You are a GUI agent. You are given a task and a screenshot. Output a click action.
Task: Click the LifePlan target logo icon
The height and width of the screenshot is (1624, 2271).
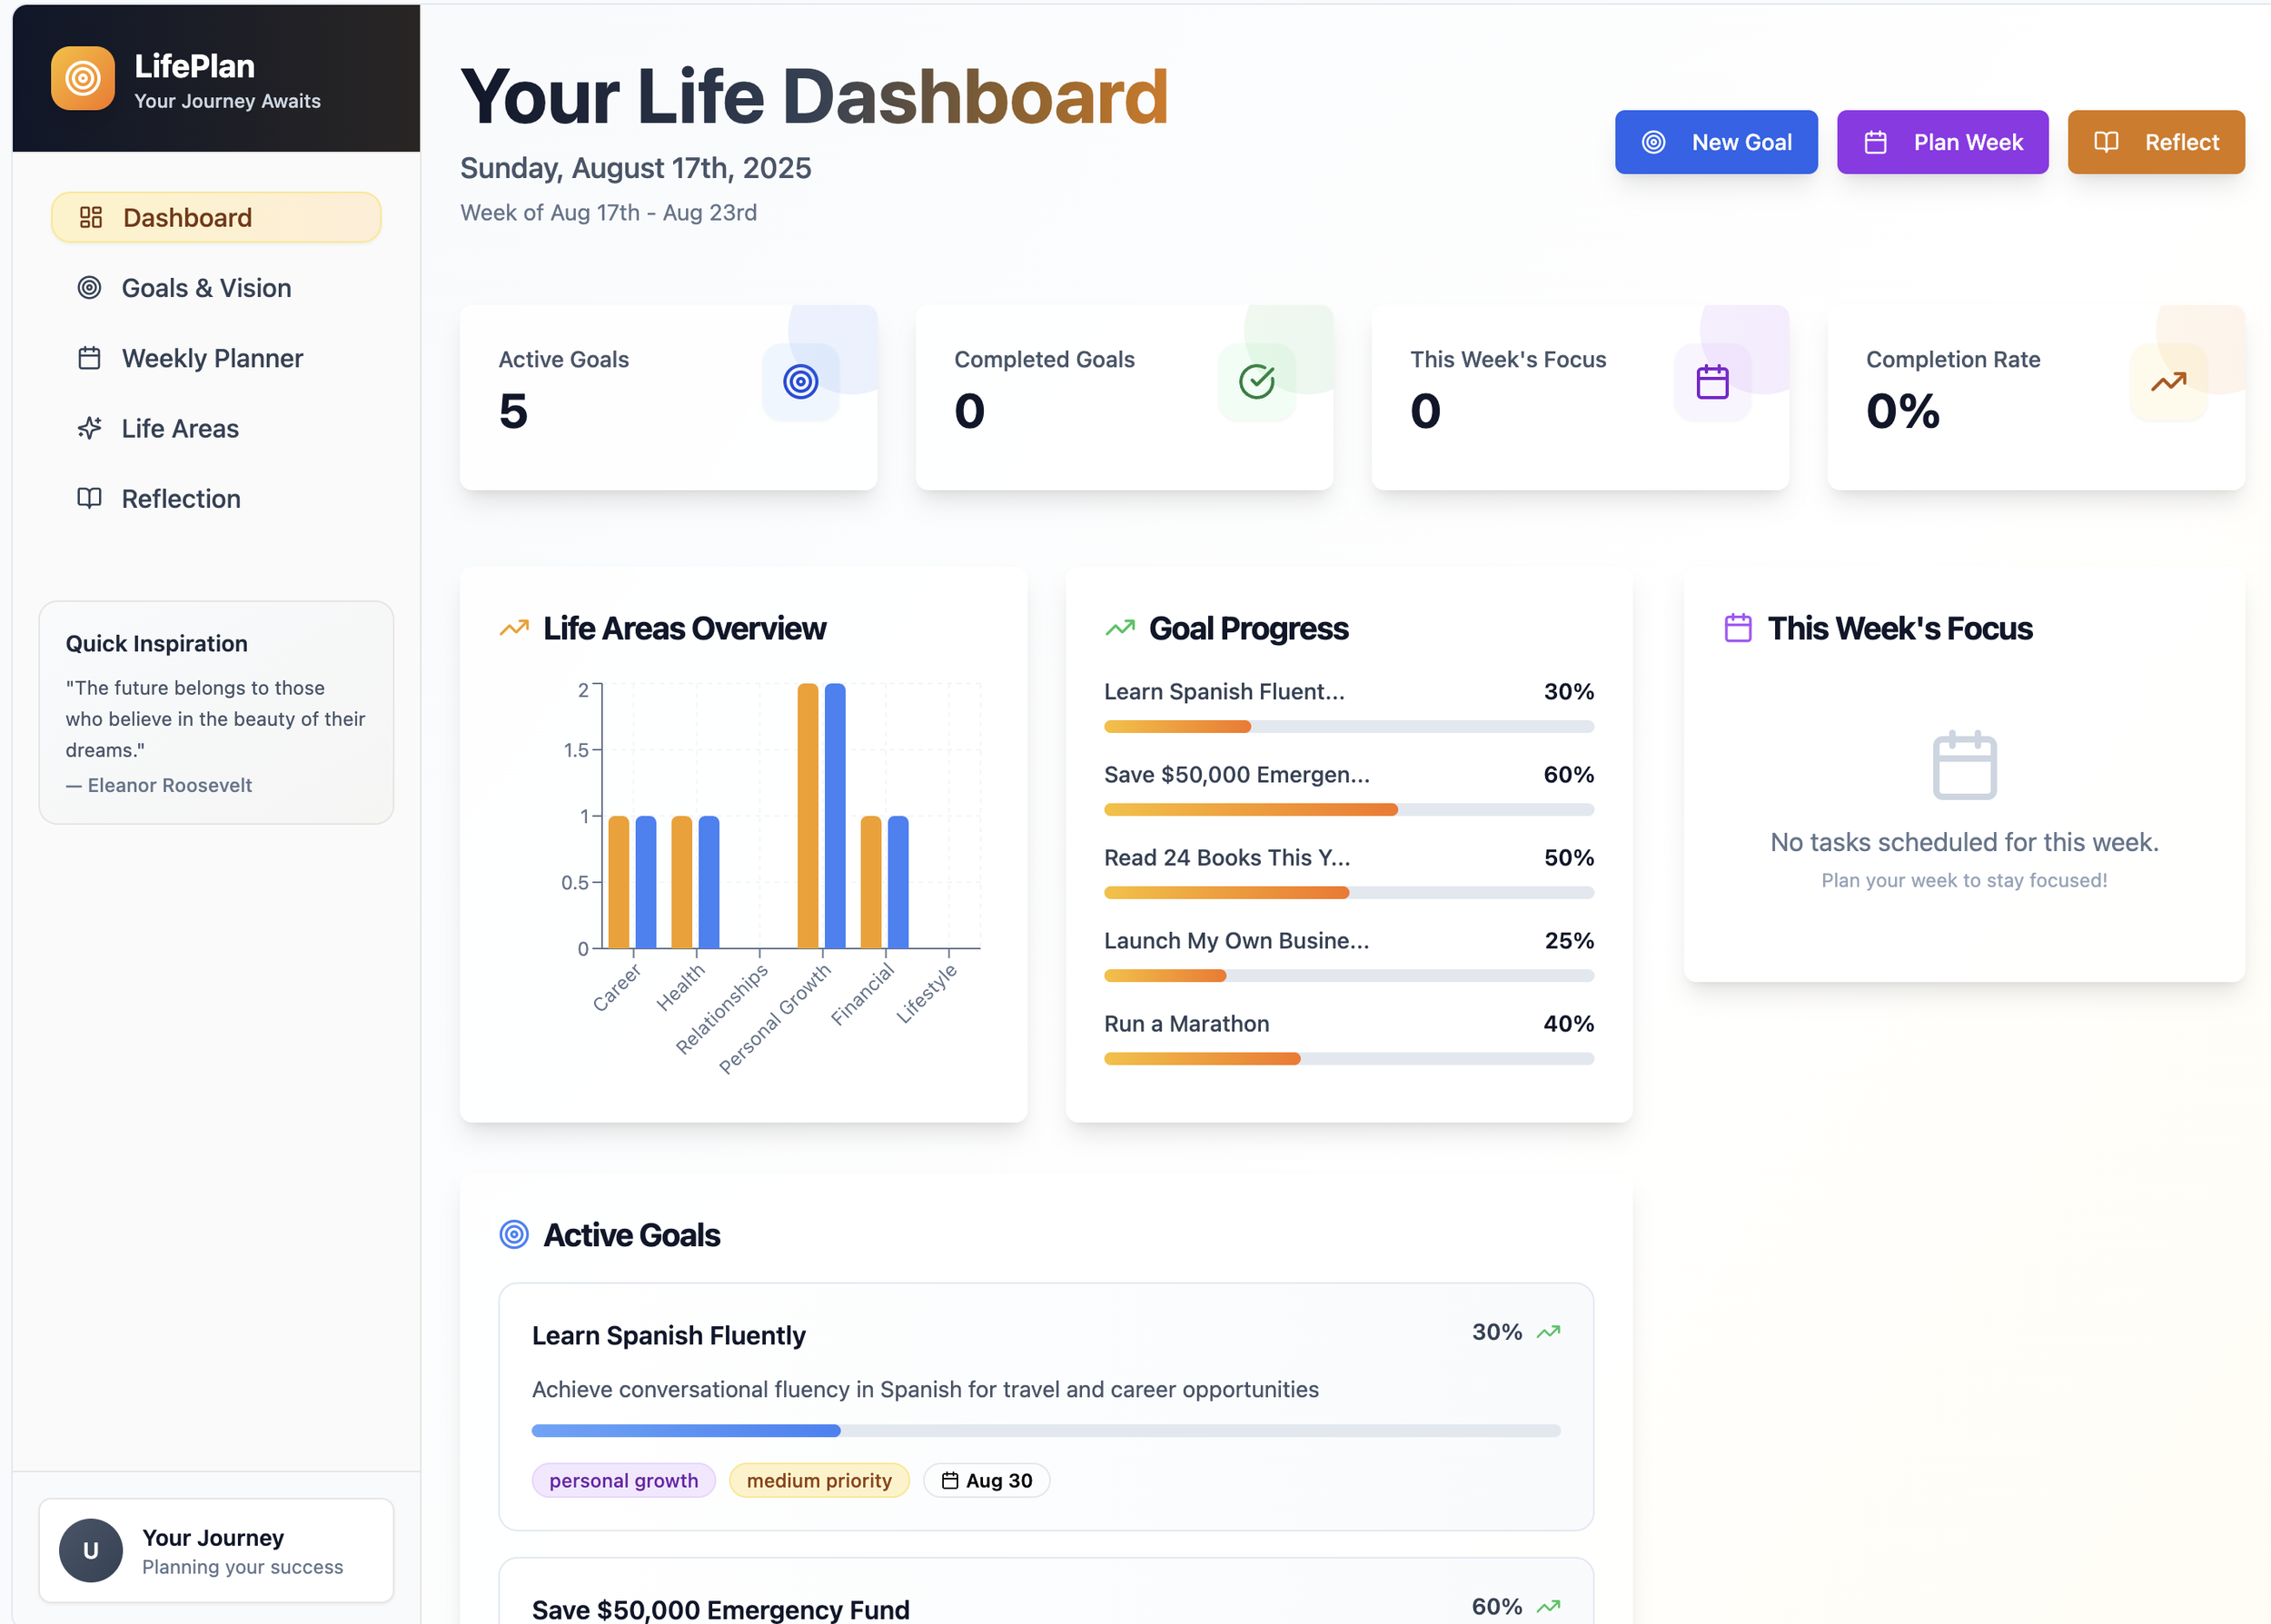[x=83, y=78]
